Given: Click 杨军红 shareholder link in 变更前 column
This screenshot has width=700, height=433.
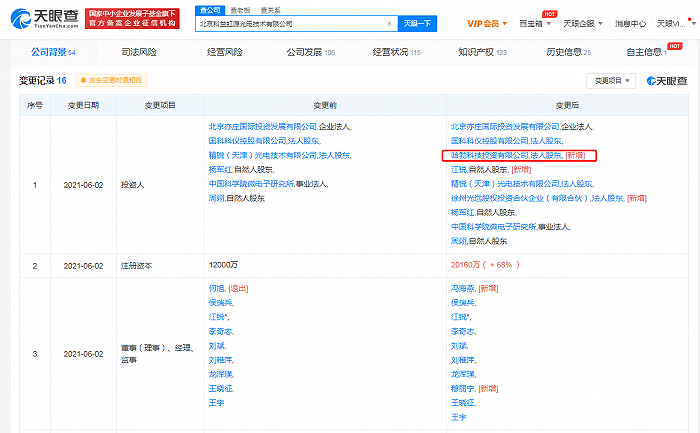Looking at the screenshot, I should coord(220,170).
